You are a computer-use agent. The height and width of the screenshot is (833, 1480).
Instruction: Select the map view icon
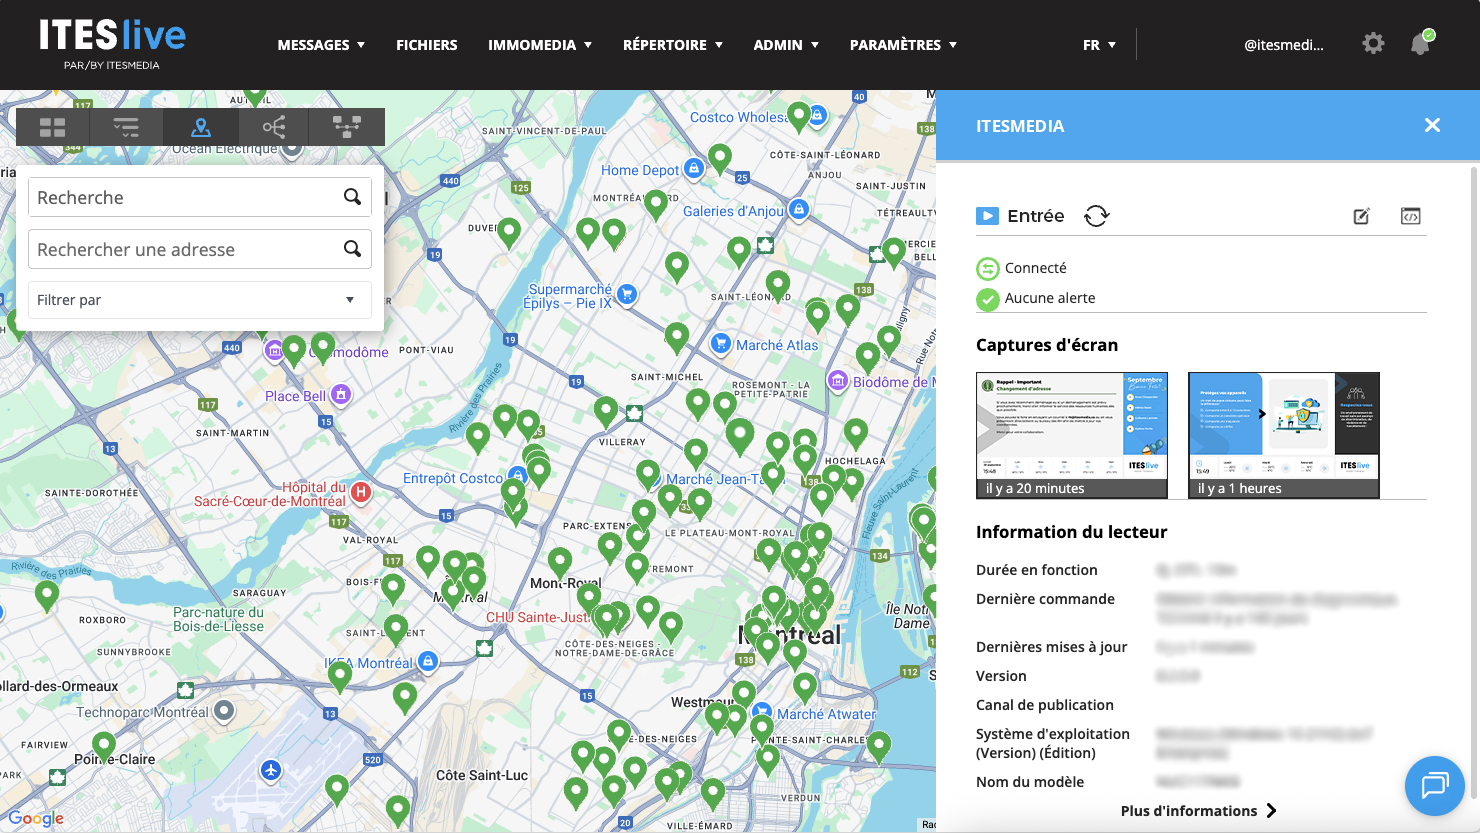tap(201, 127)
